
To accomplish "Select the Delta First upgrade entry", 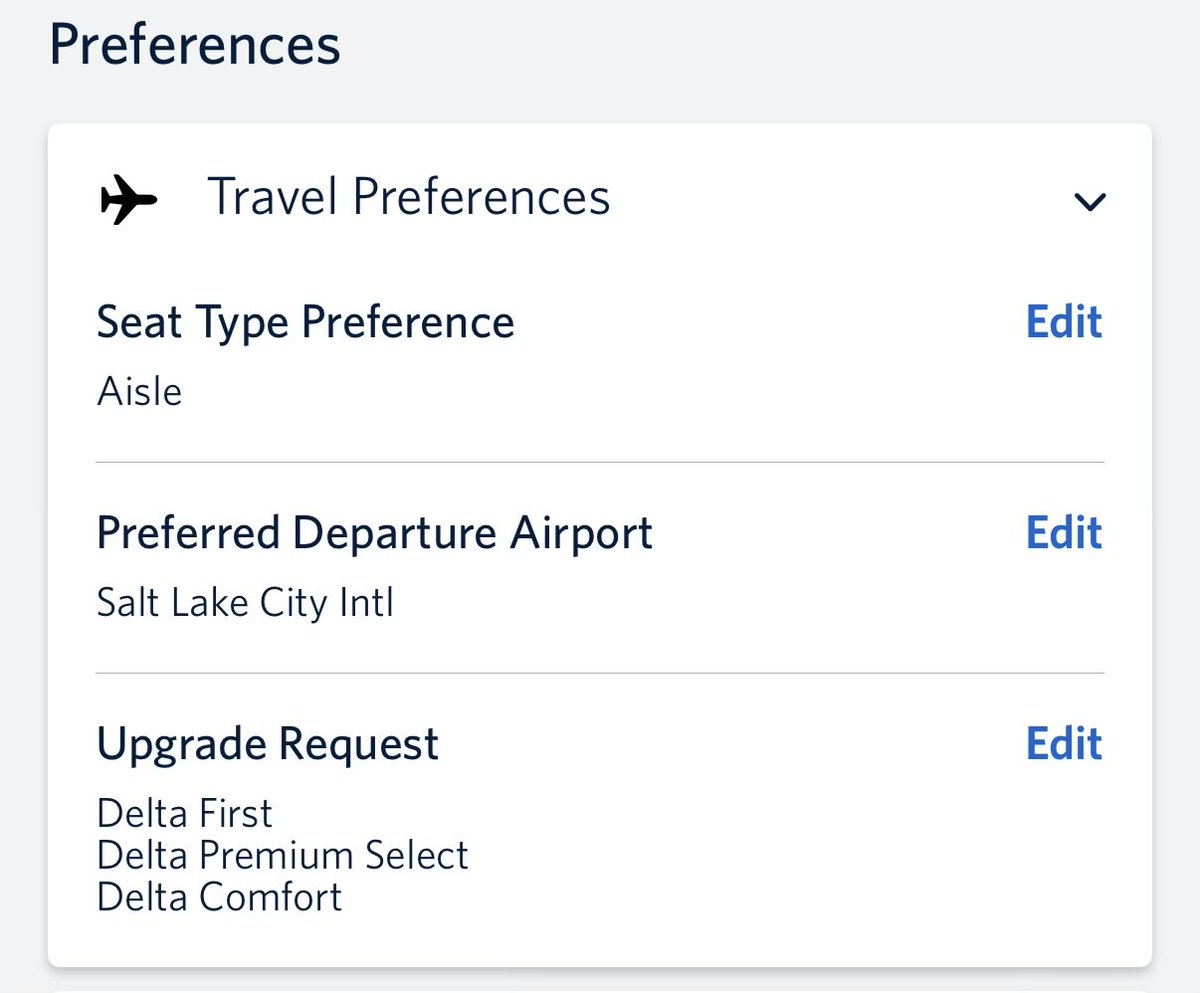I will (185, 814).
